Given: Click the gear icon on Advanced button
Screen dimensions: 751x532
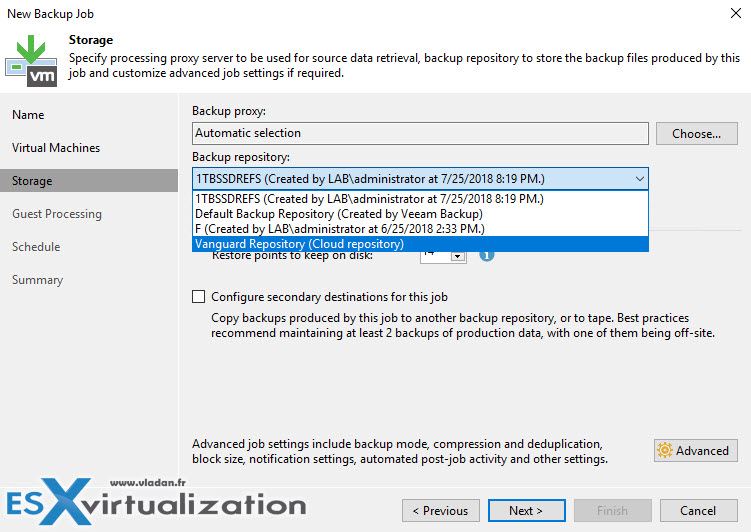Looking at the screenshot, I should (x=665, y=450).
